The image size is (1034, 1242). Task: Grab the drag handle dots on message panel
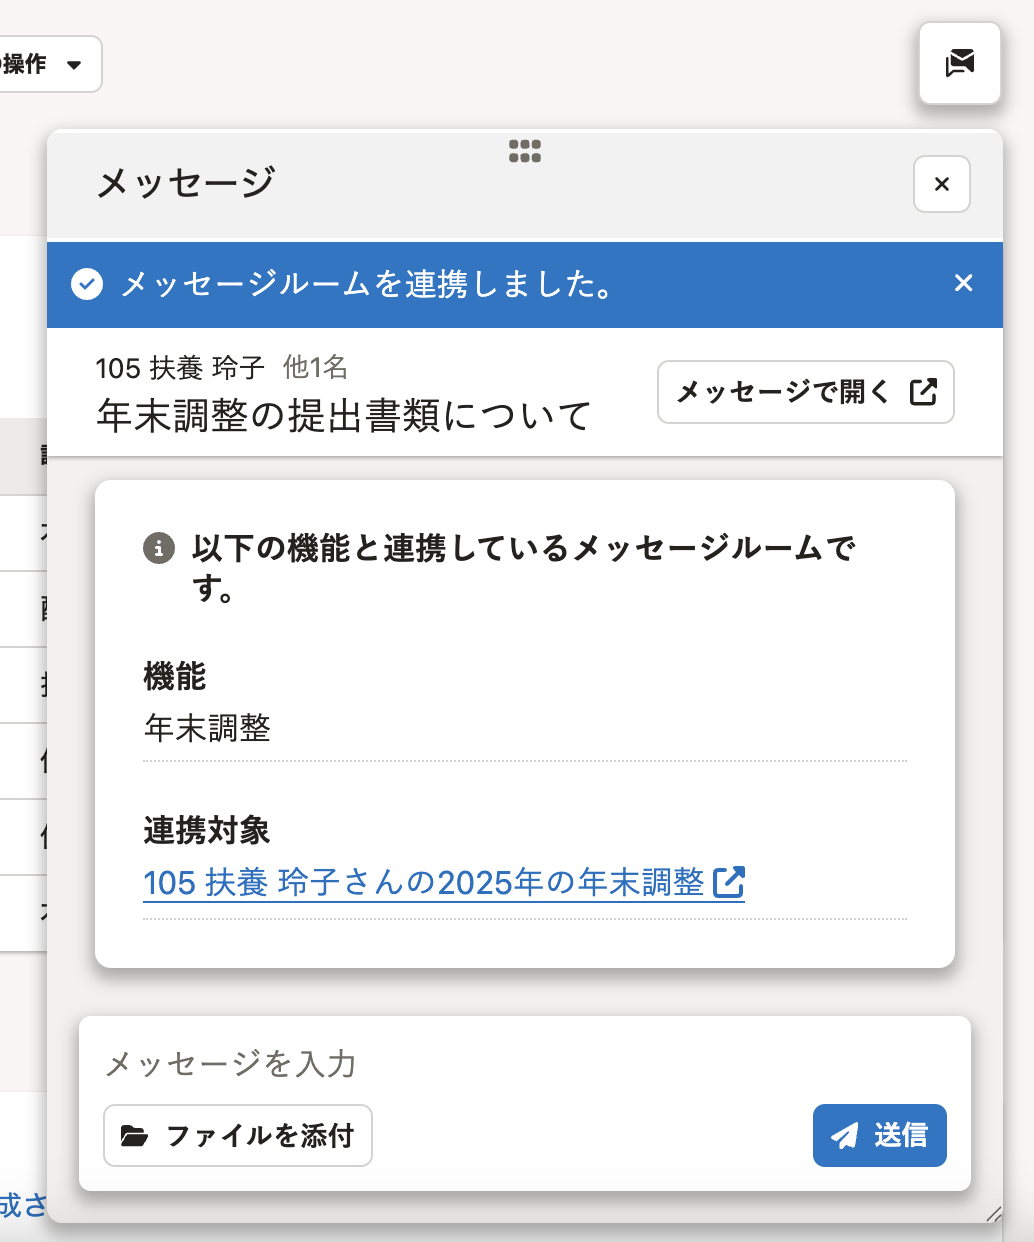pyautogui.click(x=524, y=151)
